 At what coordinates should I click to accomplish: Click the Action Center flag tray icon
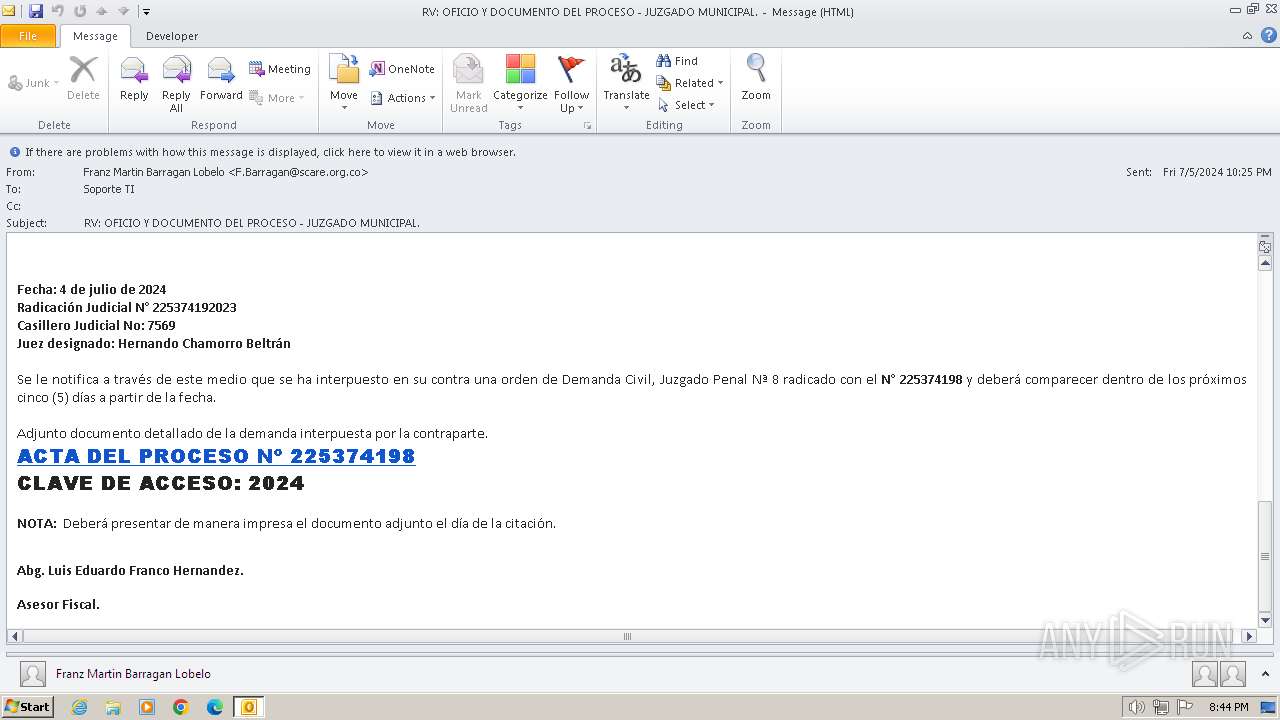[1185, 707]
